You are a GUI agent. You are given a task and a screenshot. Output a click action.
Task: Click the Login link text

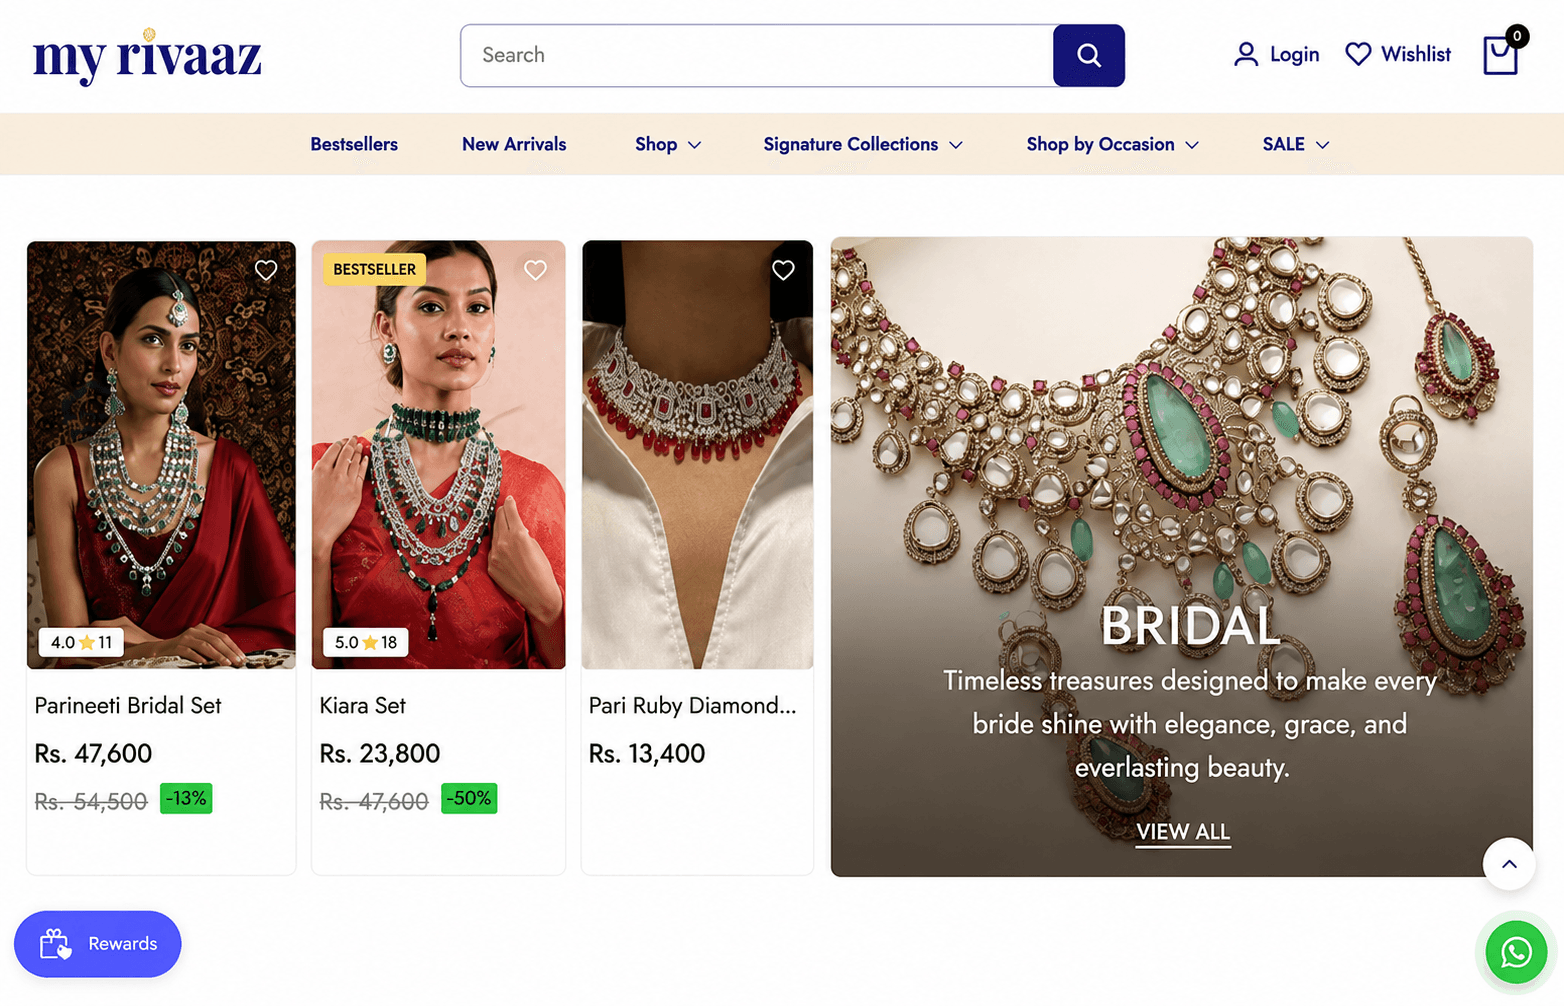(1294, 55)
